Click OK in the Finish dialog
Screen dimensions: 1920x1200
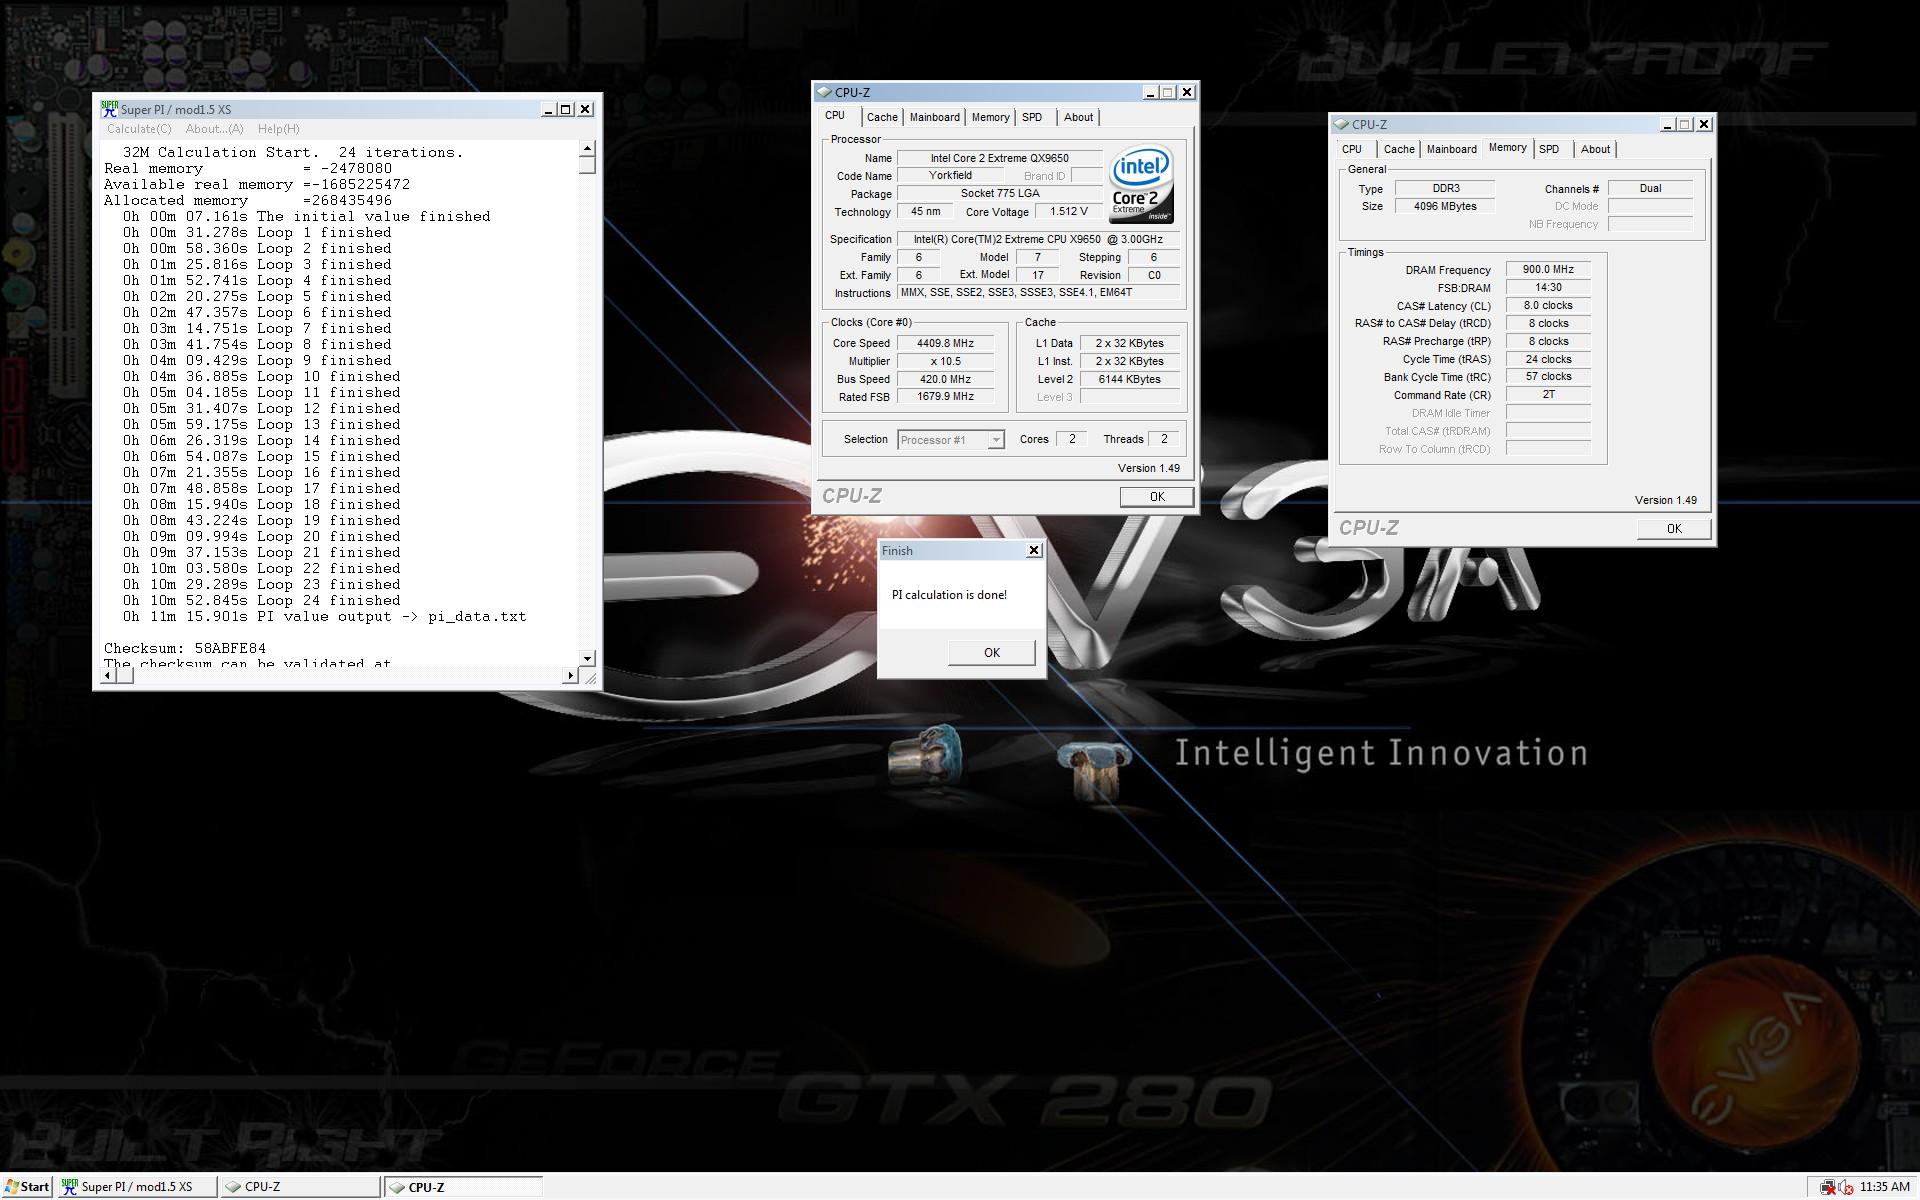[x=991, y=652]
